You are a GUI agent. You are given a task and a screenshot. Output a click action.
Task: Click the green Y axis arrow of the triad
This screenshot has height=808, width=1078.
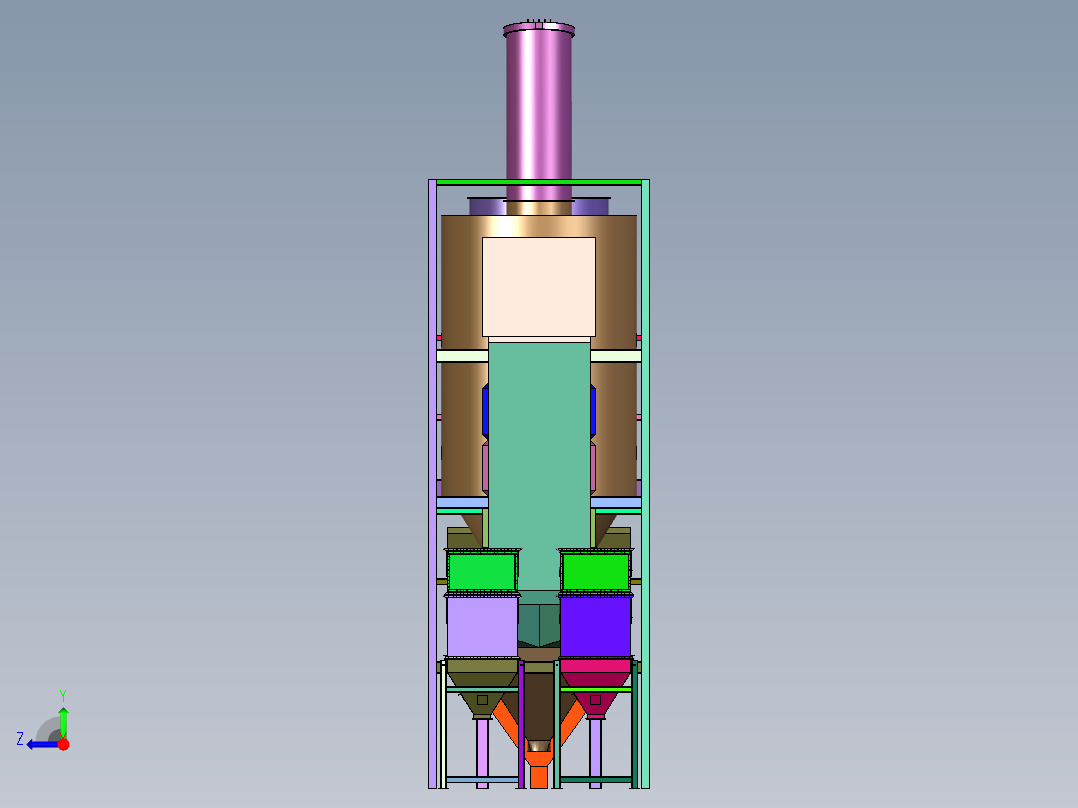click(x=63, y=722)
